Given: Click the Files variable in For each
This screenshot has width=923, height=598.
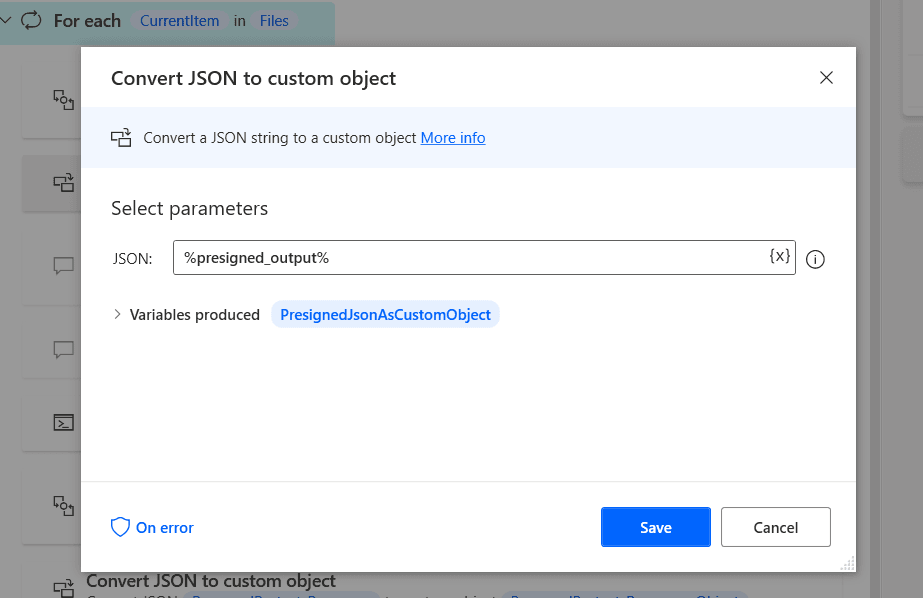Looking at the screenshot, I should tap(274, 21).
